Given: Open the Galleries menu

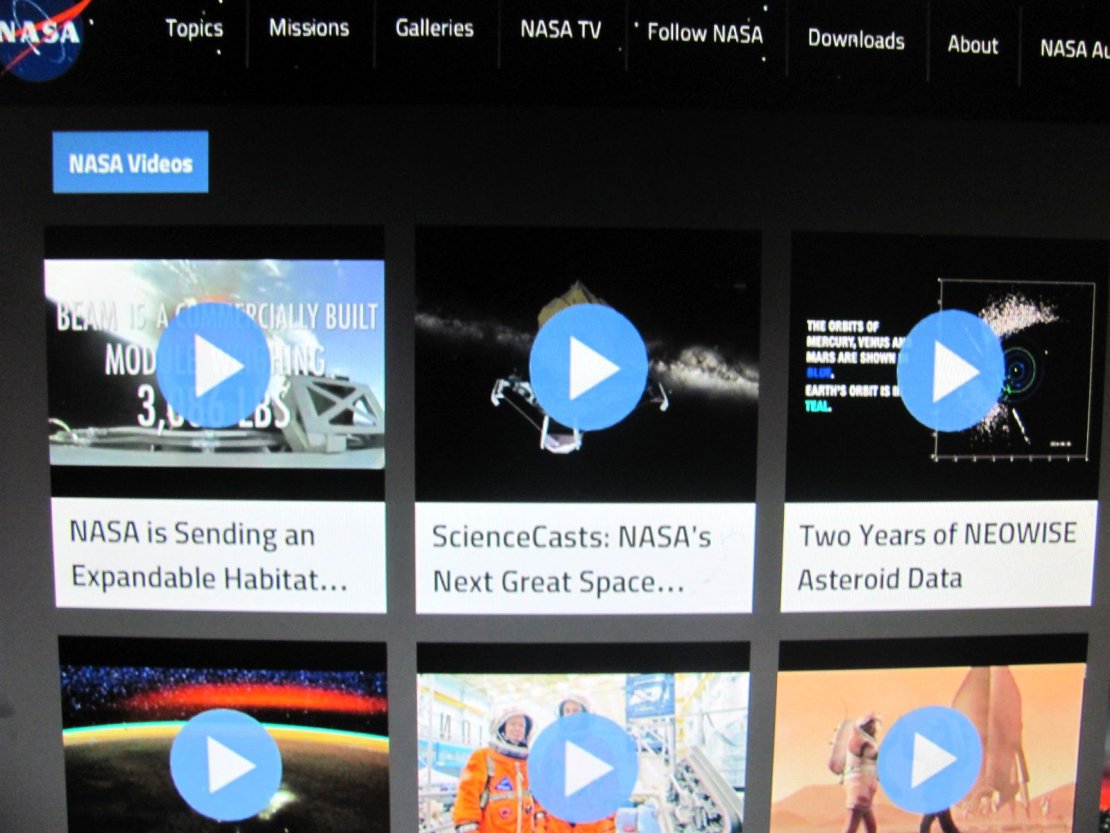Looking at the screenshot, I should click(x=434, y=28).
